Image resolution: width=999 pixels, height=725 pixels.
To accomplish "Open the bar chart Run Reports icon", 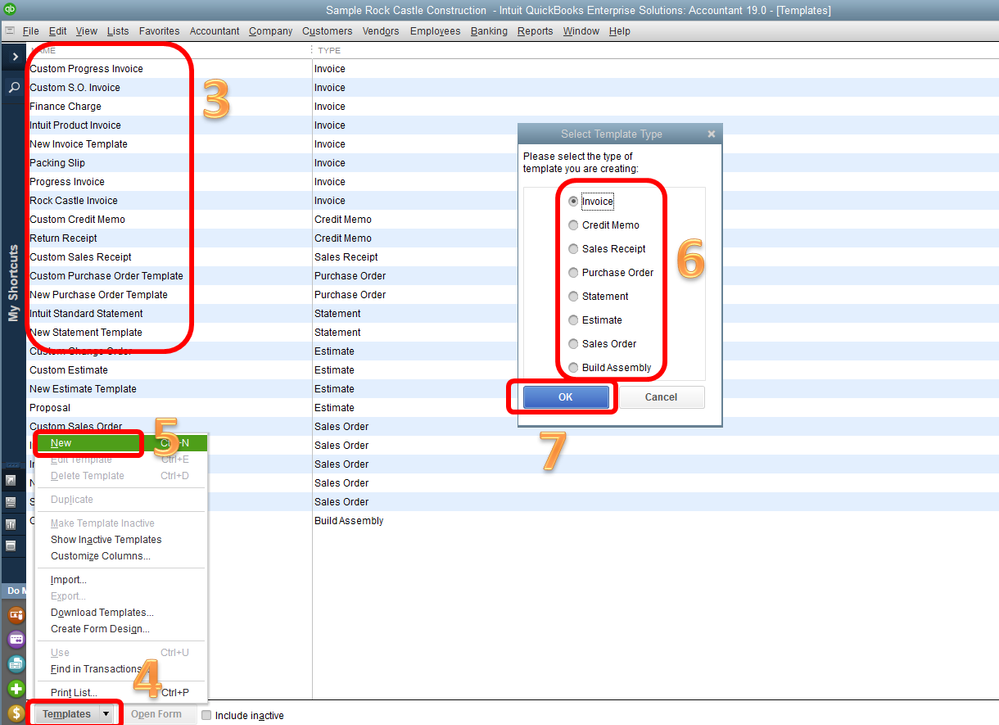I will pos(11,524).
